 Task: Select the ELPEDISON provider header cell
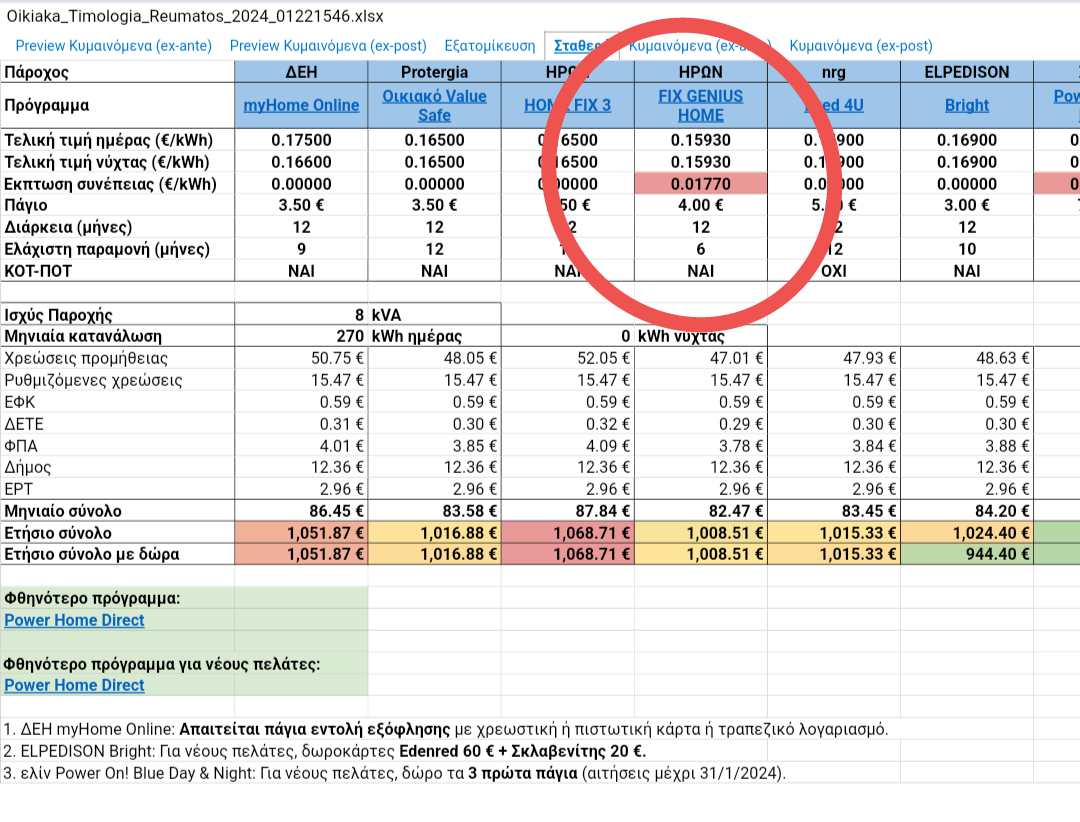(x=967, y=72)
